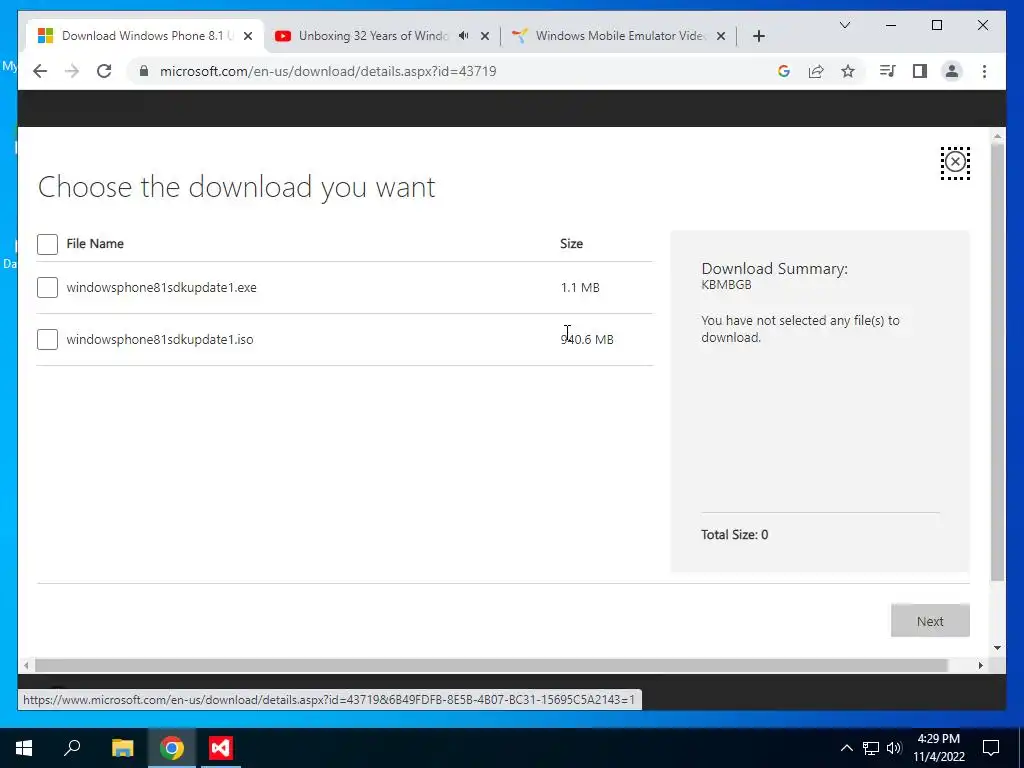Click the 1.1 MB size value
This screenshot has height=768, width=1024.
(x=580, y=287)
